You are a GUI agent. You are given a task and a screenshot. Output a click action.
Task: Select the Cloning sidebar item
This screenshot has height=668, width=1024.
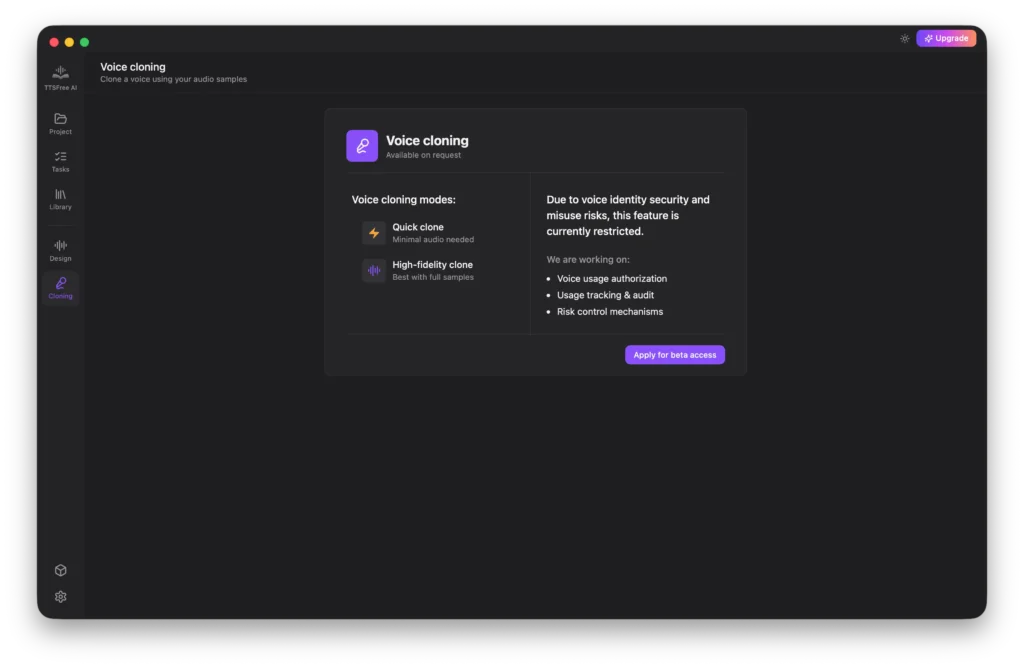tap(60, 288)
